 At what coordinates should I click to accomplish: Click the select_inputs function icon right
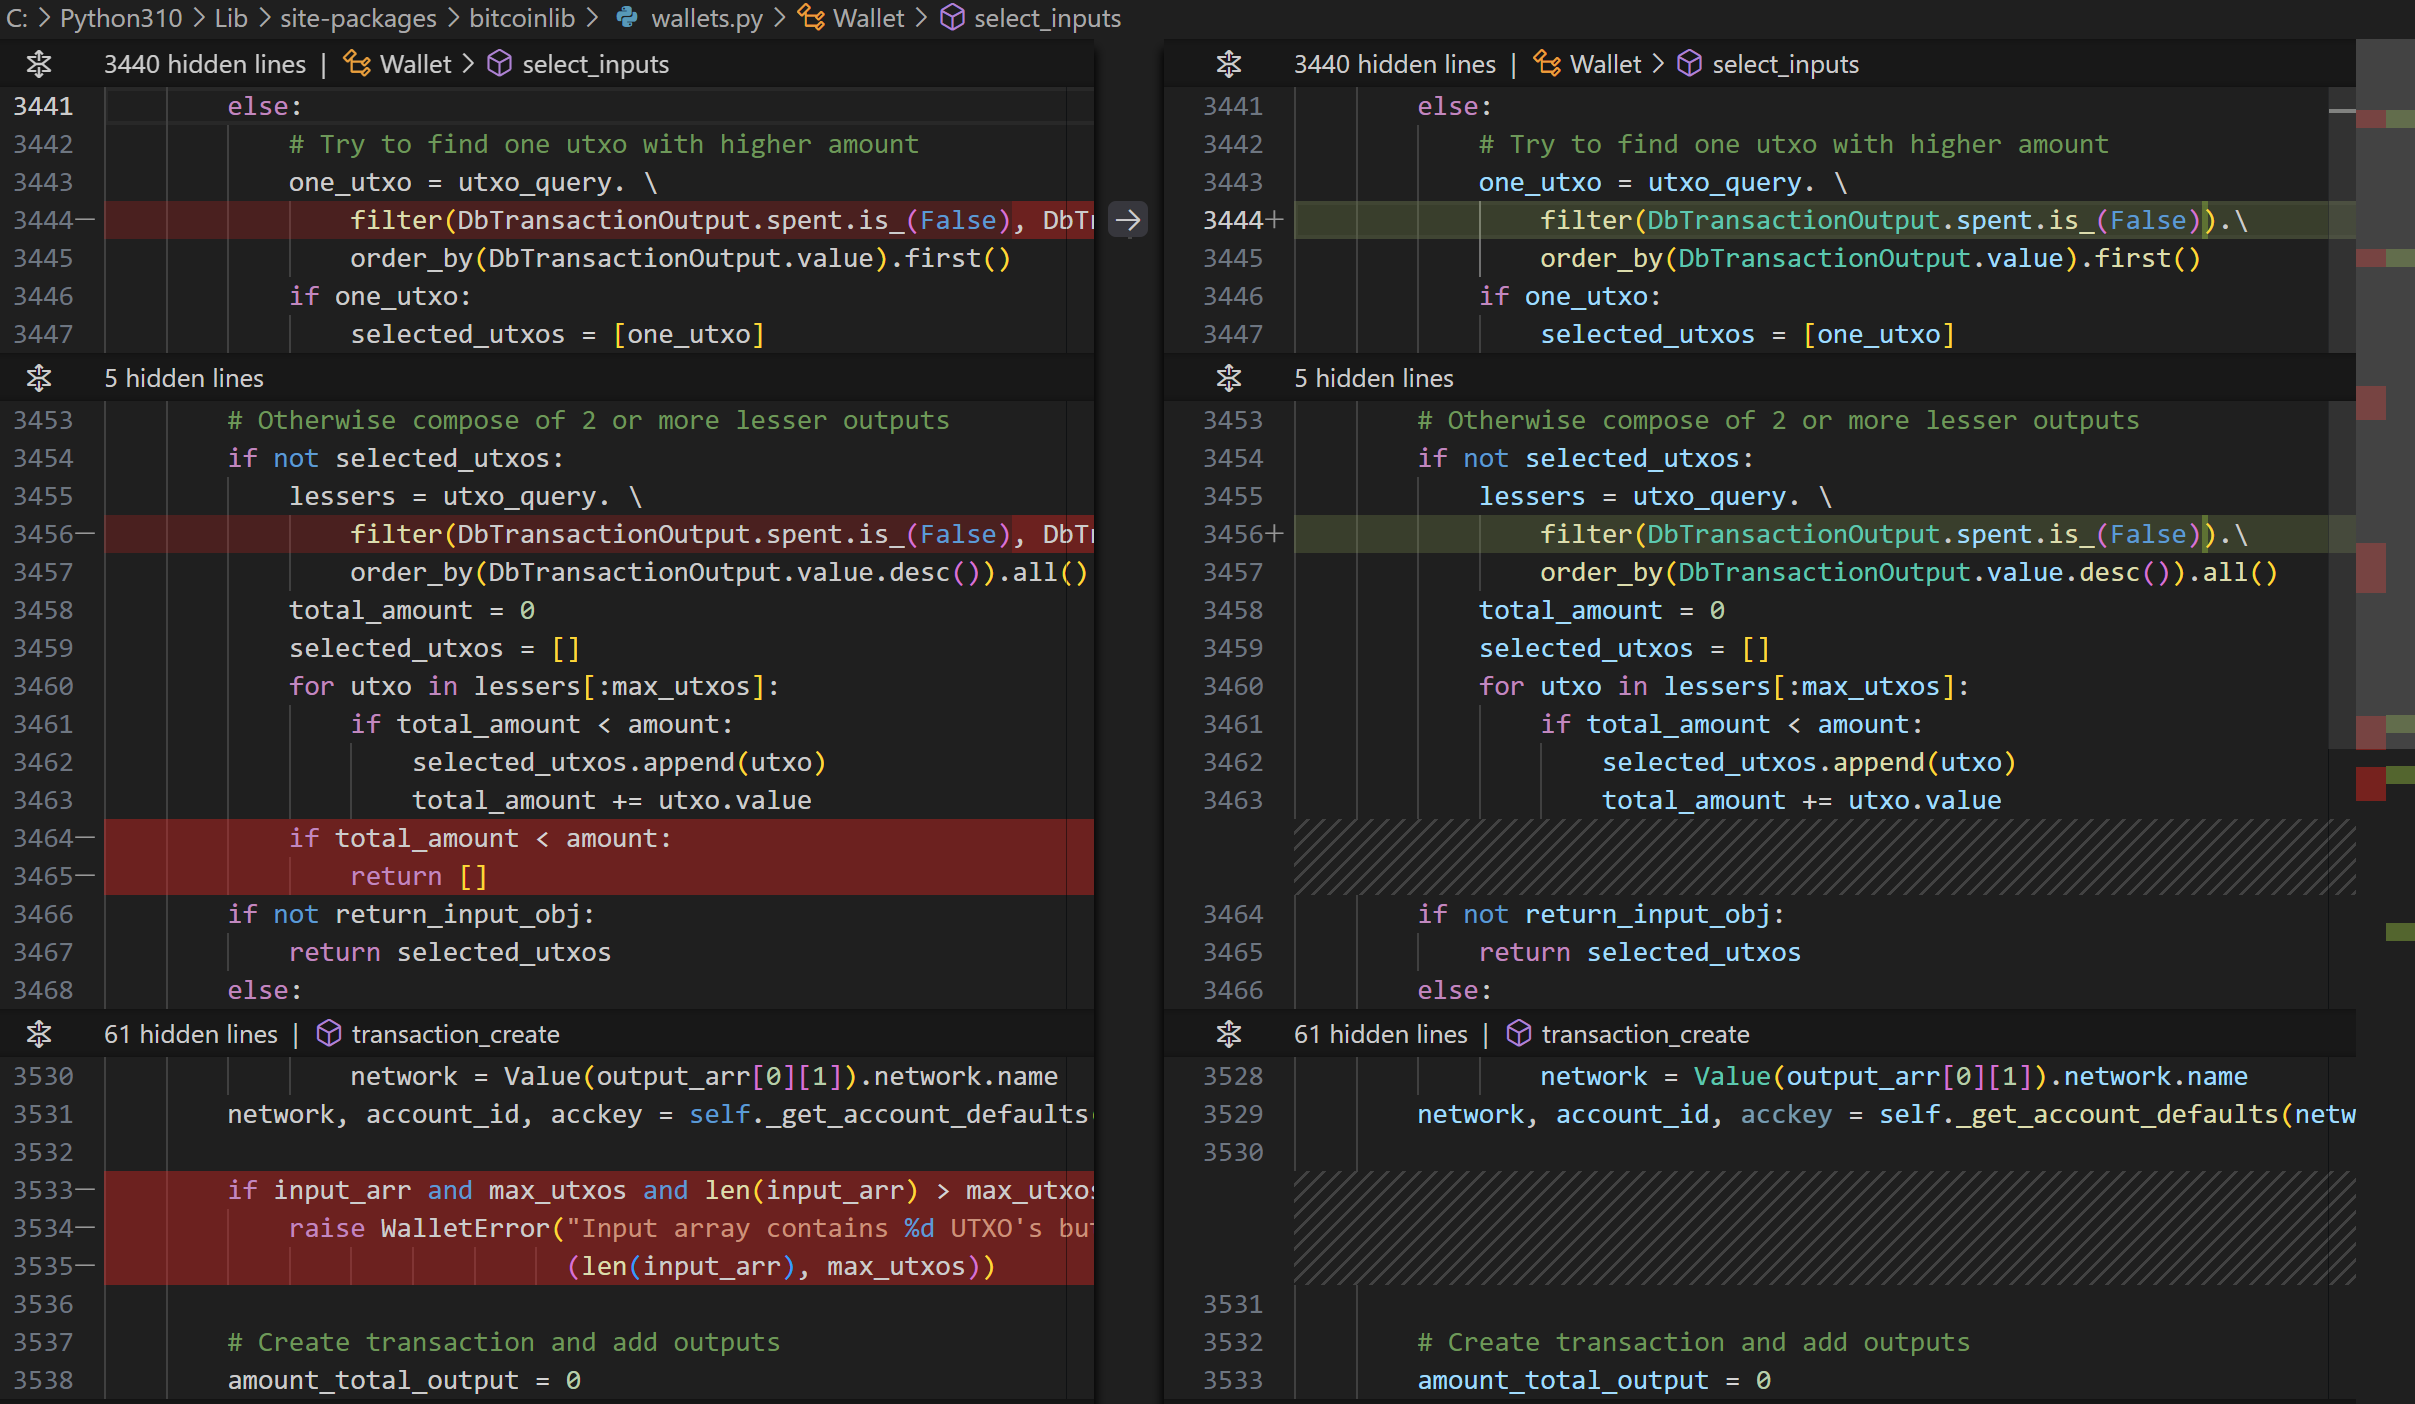(x=1693, y=64)
